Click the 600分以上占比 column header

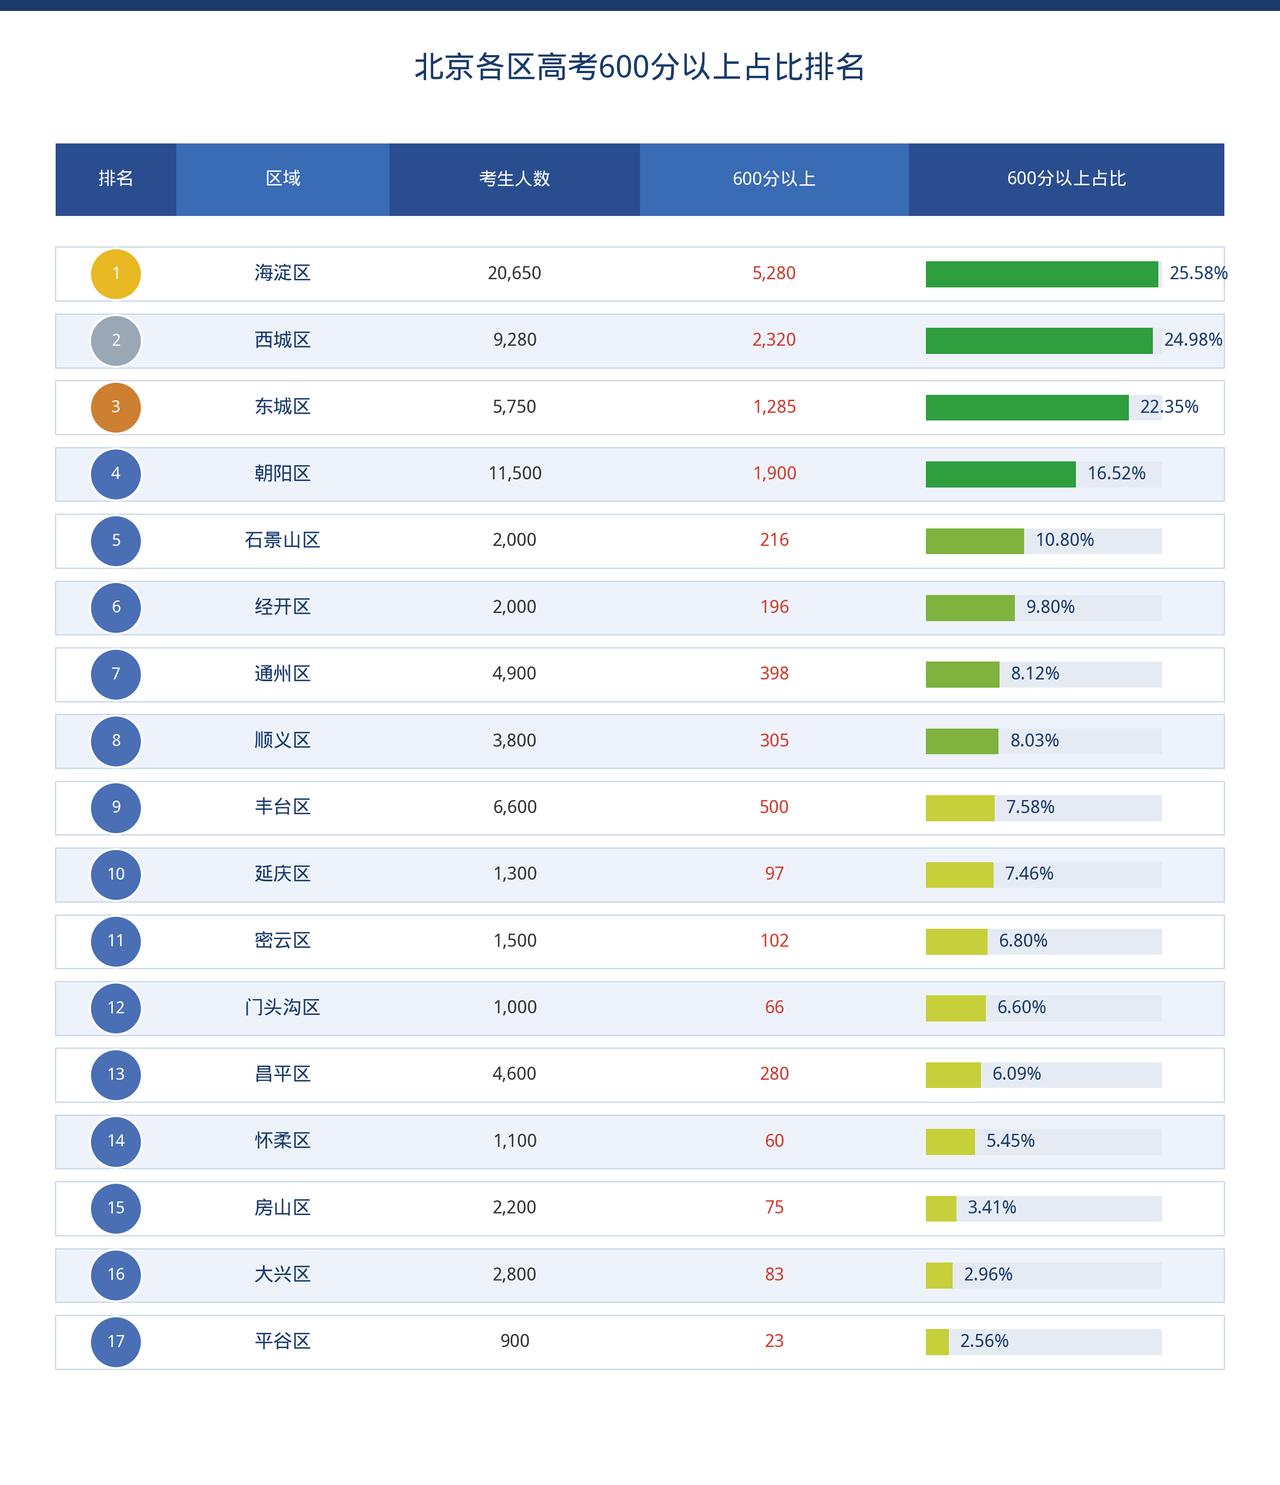click(1066, 179)
